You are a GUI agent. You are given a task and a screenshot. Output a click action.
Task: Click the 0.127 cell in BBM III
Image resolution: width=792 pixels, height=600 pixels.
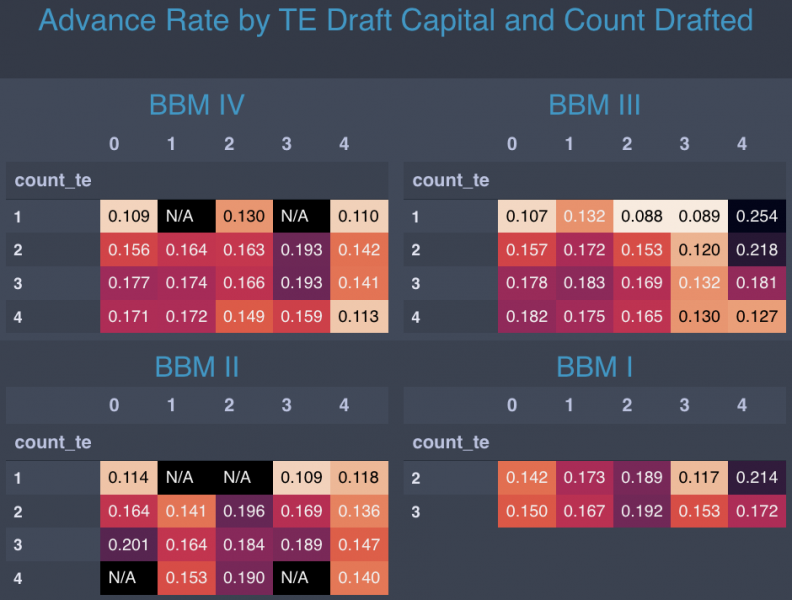[756, 316]
